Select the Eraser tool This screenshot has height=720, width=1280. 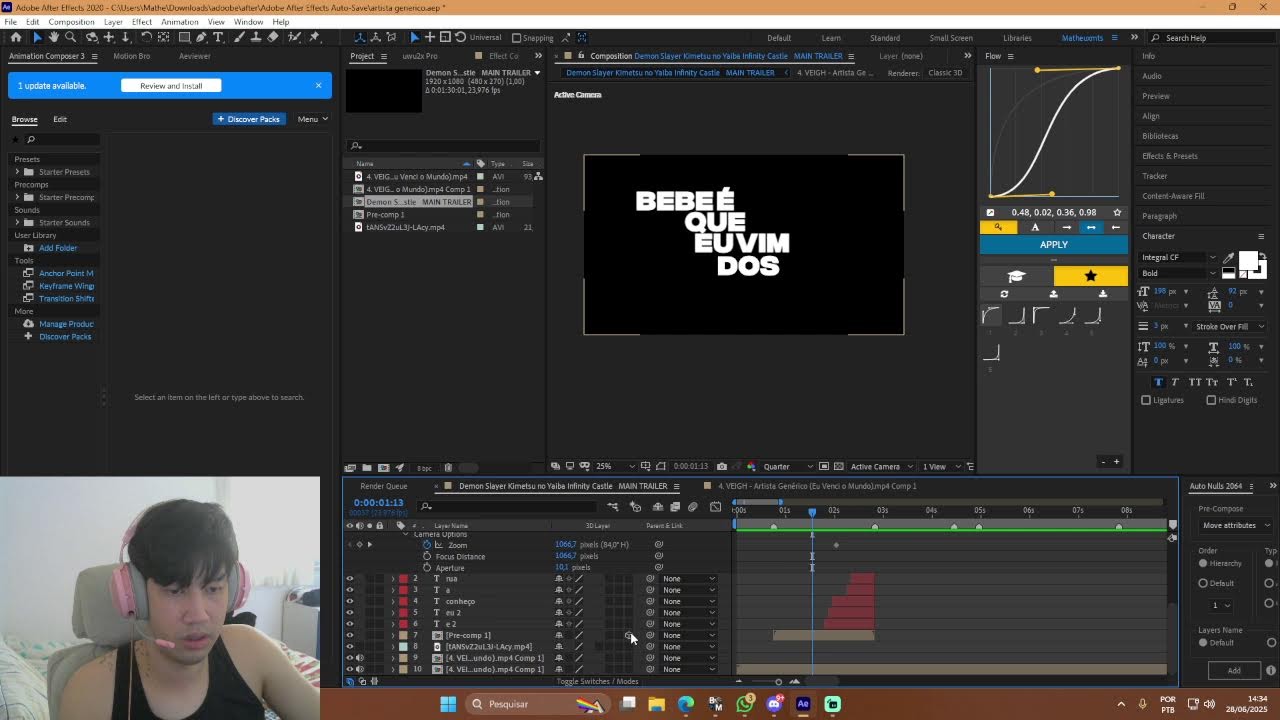[x=274, y=37]
